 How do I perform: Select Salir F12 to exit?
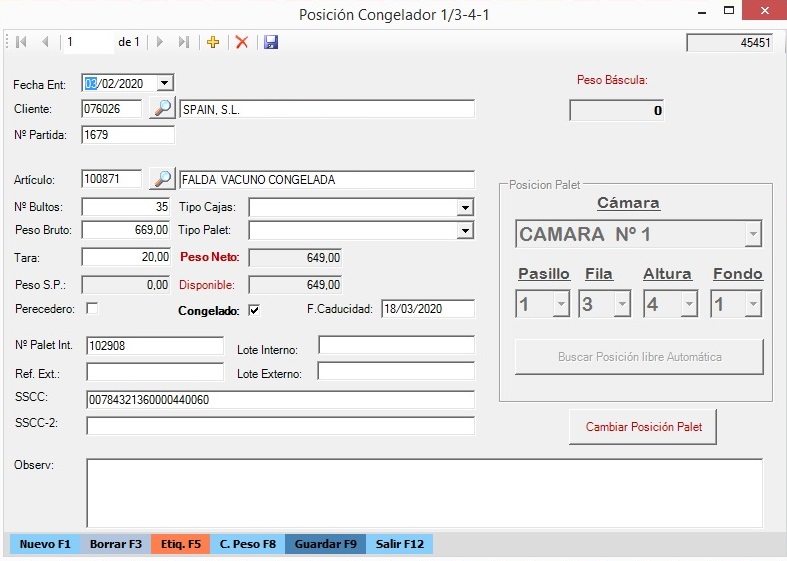click(400, 544)
